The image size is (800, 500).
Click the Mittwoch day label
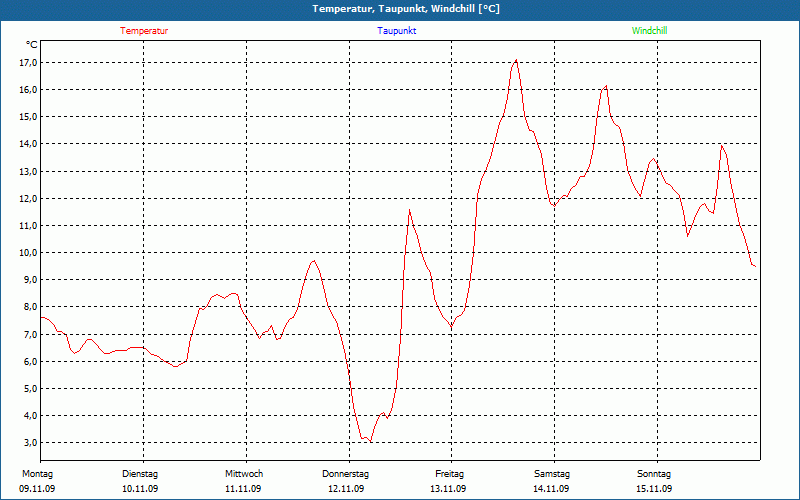coord(244,474)
